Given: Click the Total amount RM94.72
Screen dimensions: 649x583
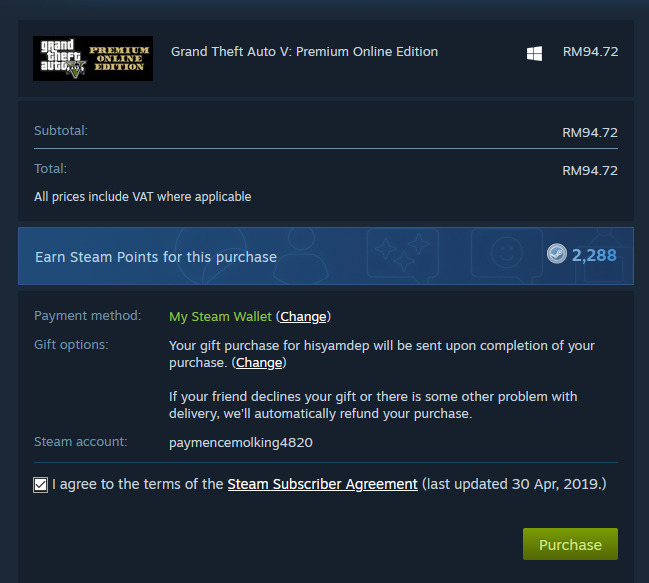Looking at the screenshot, I should point(590,170).
